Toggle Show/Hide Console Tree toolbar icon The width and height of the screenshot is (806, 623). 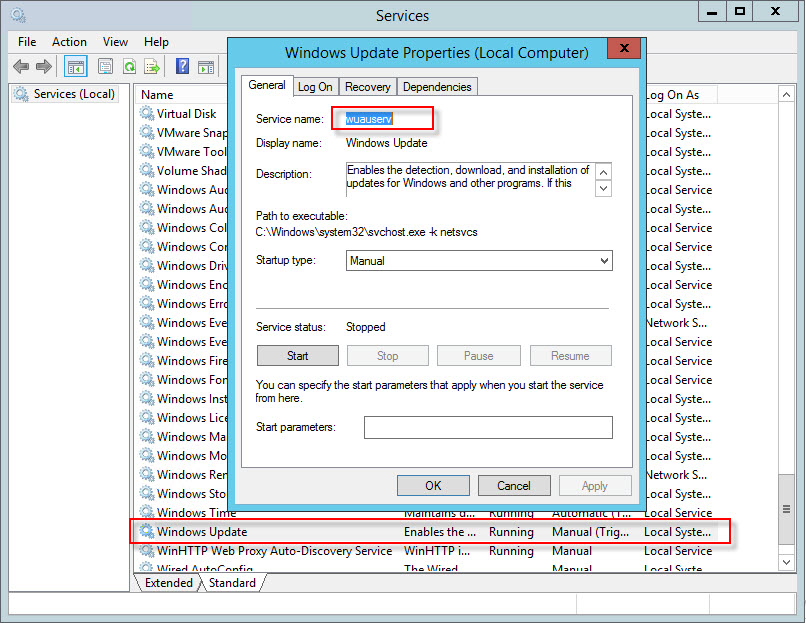point(76,66)
